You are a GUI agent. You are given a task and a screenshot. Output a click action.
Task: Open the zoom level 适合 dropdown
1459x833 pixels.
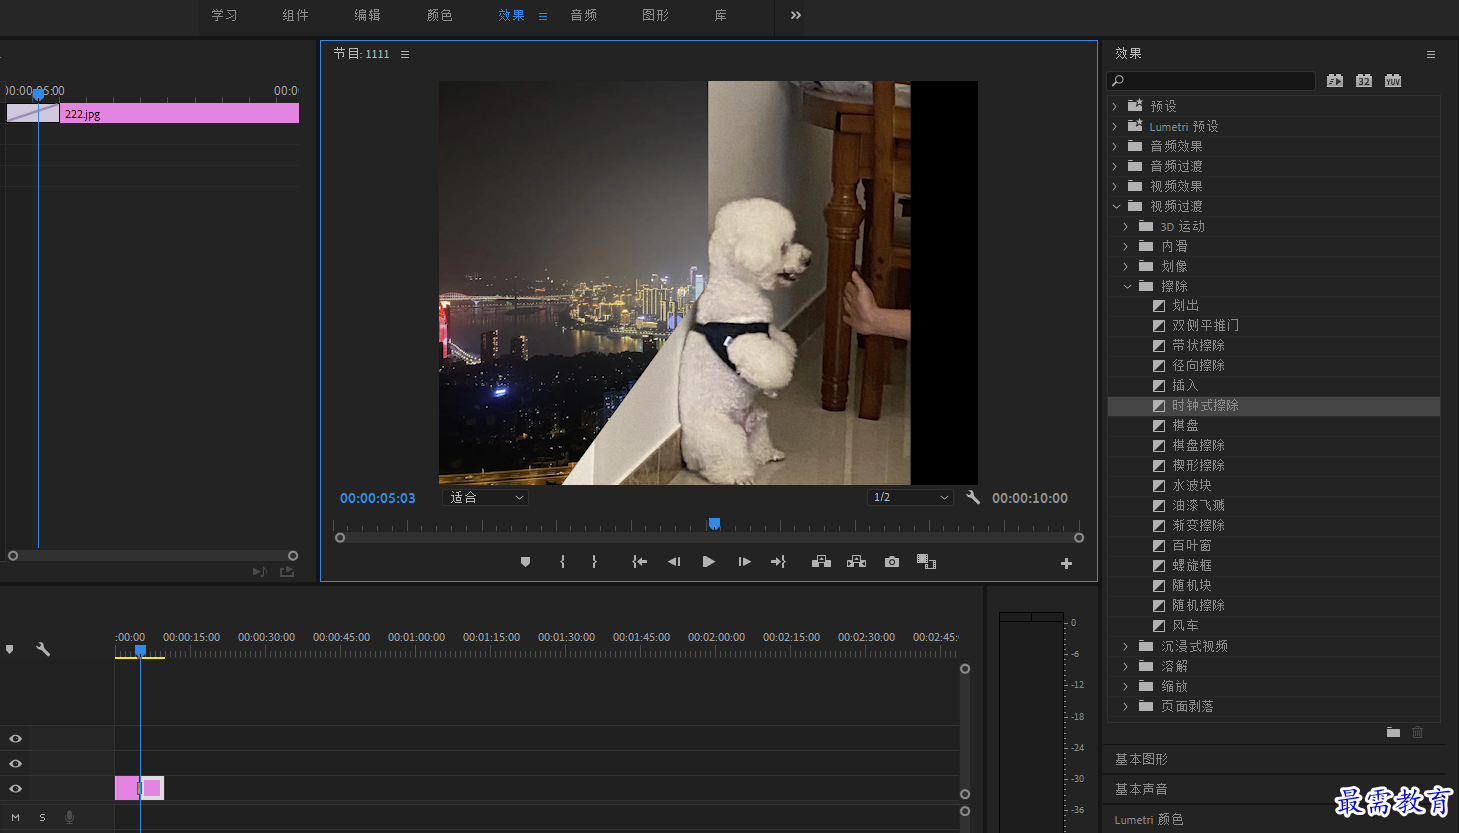485,497
